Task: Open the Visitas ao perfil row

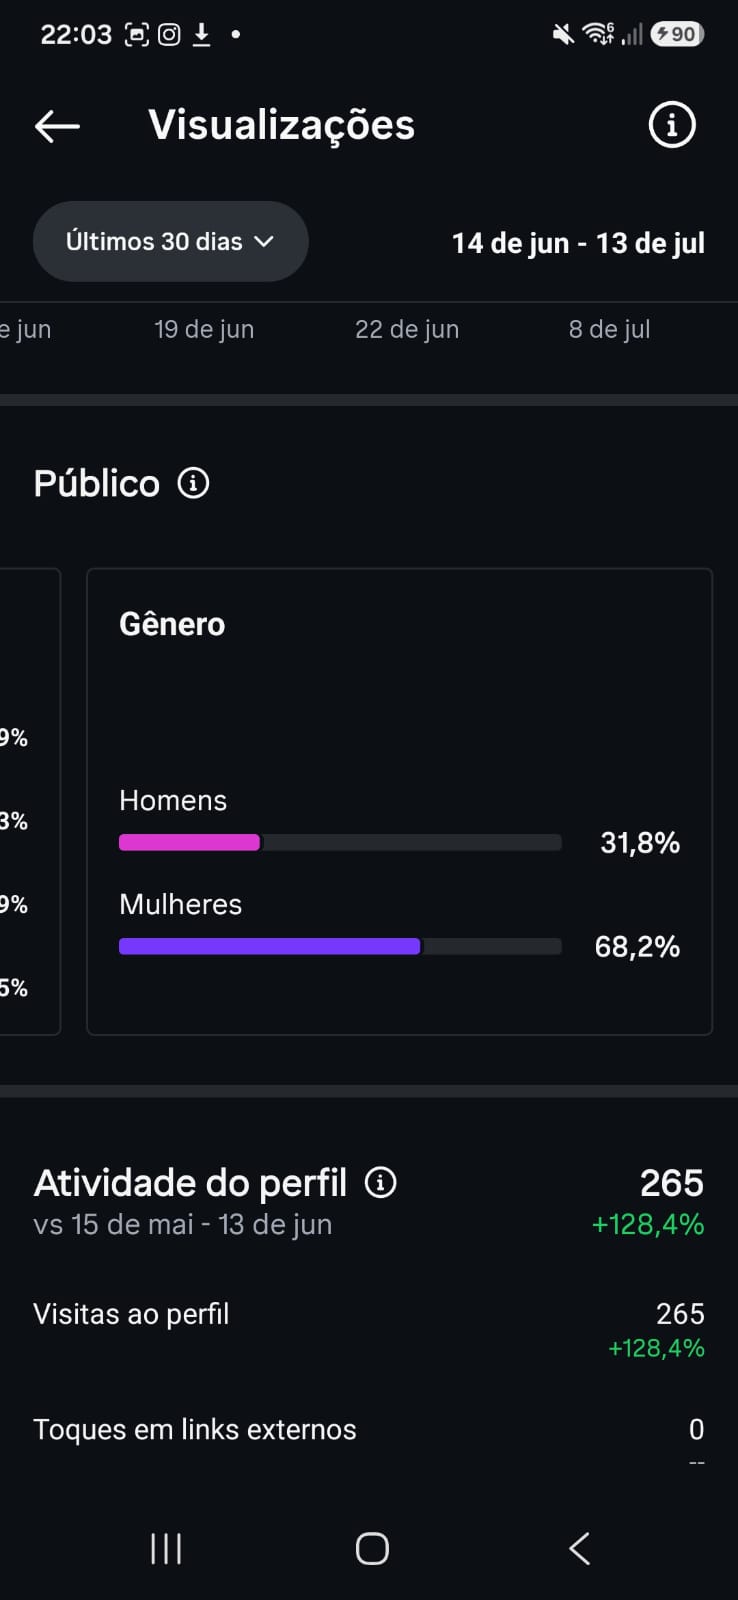Action: coord(369,1330)
